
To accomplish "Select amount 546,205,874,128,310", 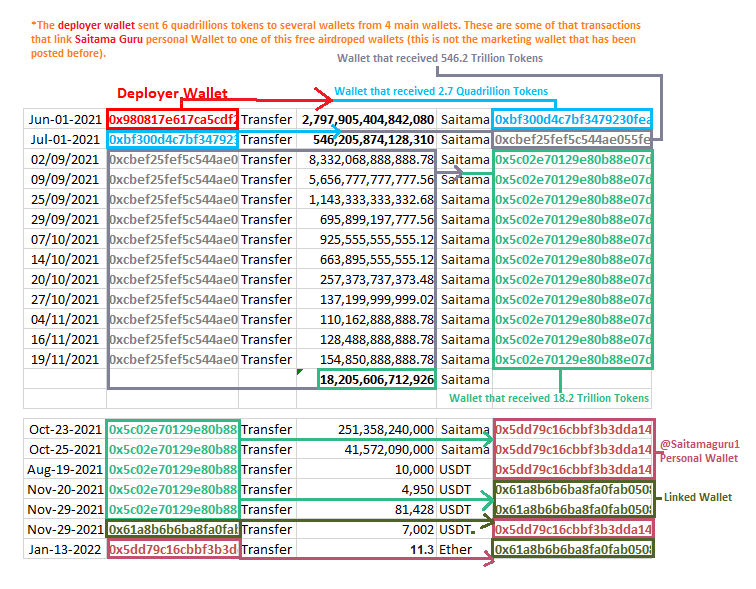I will [x=367, y=140].
